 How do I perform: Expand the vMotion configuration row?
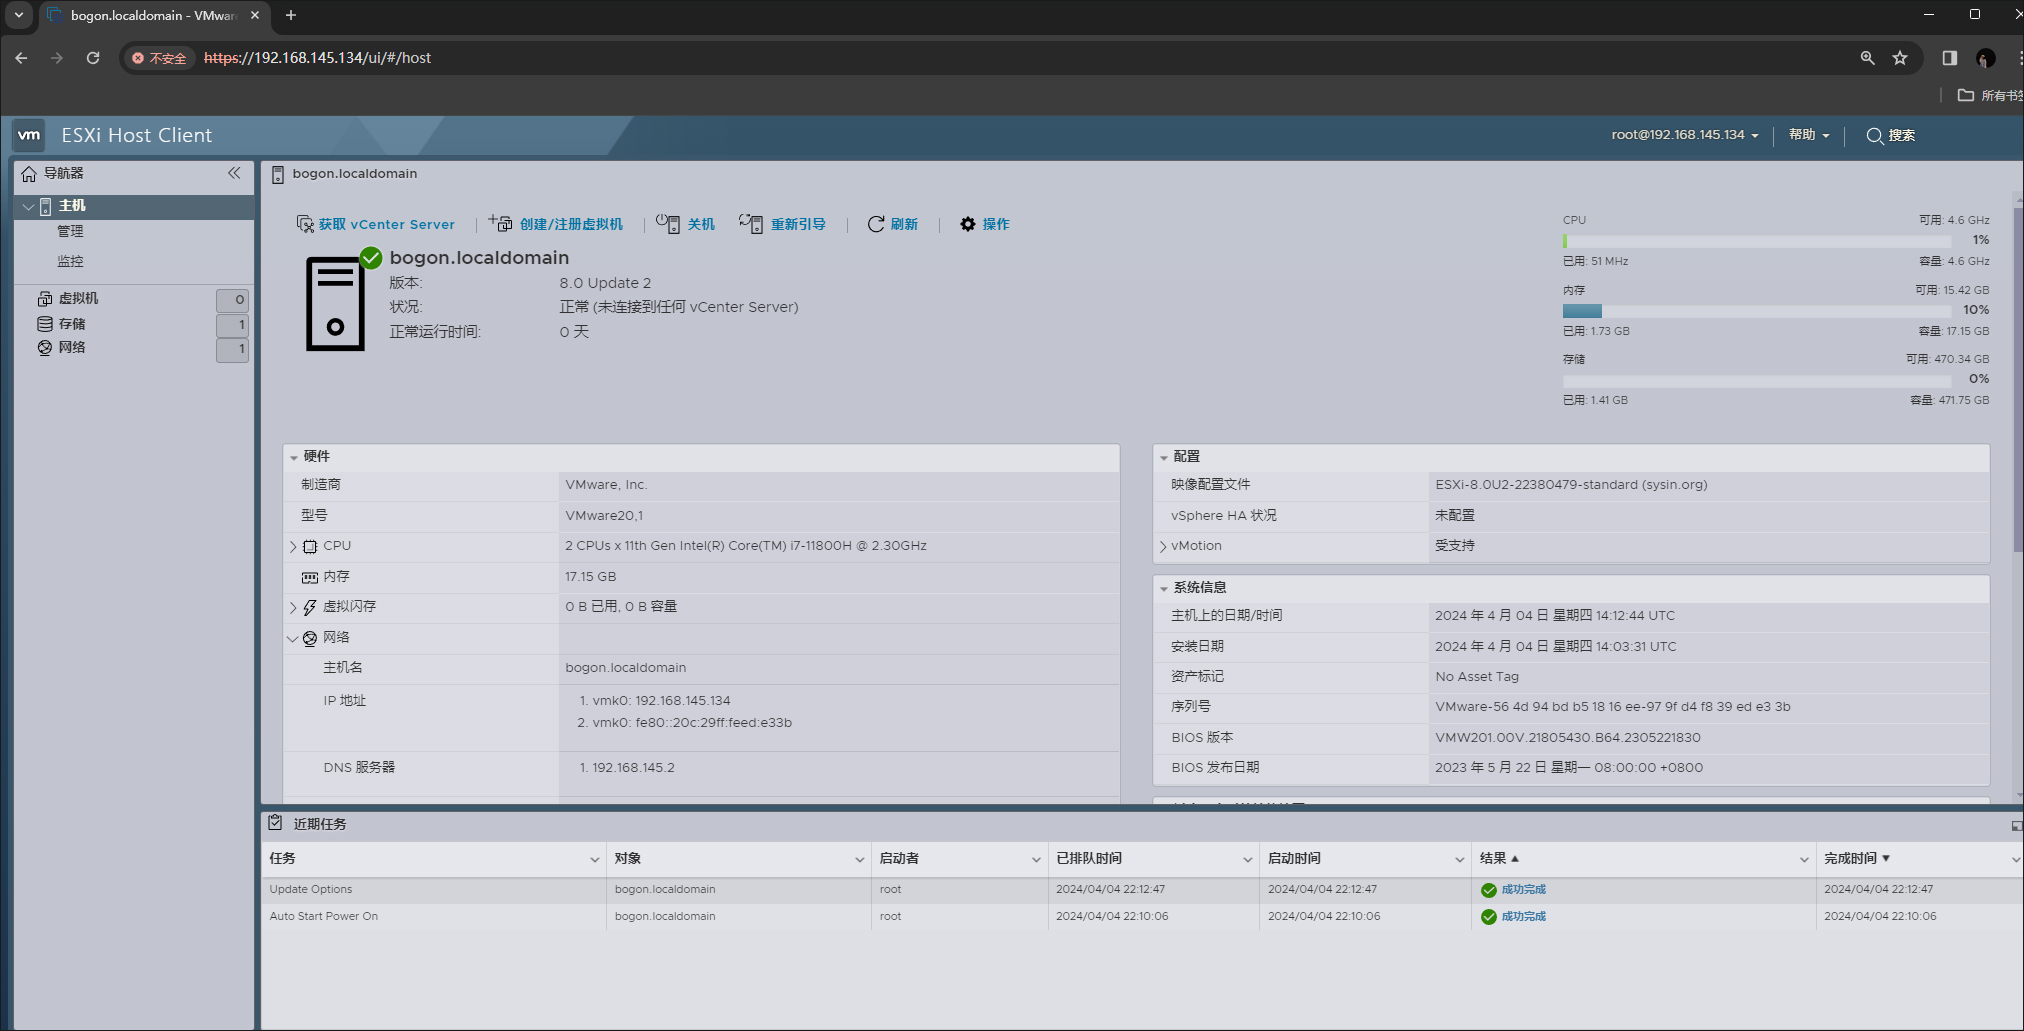(x=1163, y=546)
